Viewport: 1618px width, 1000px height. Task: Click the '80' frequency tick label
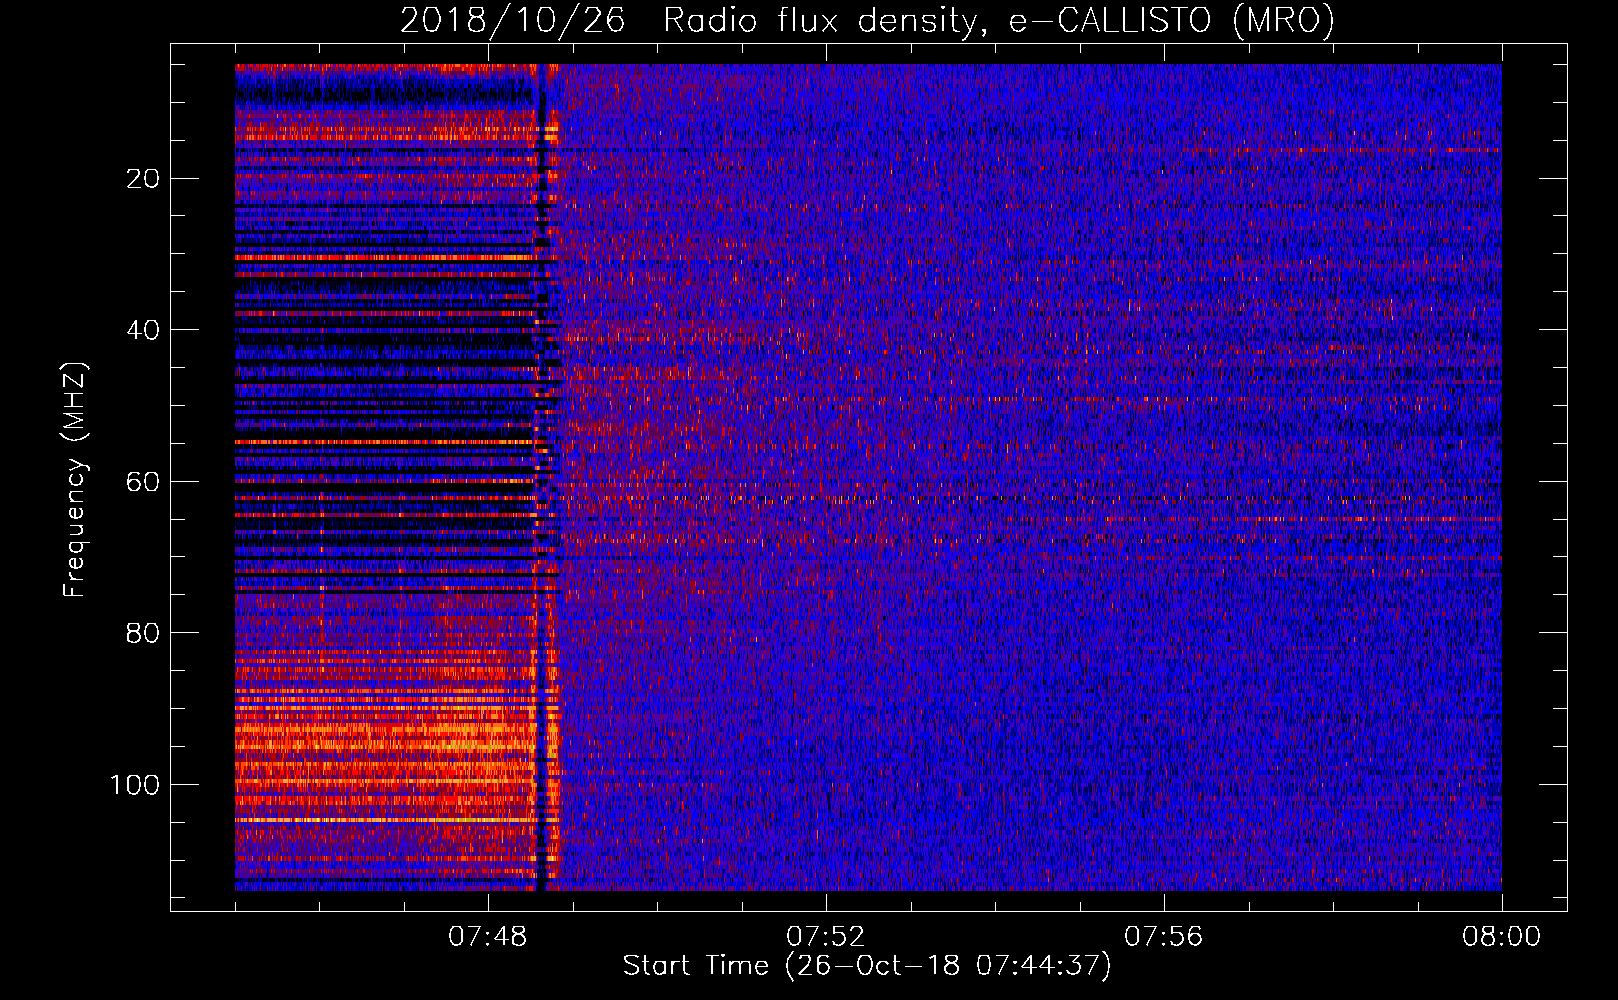tap(144, 633)
